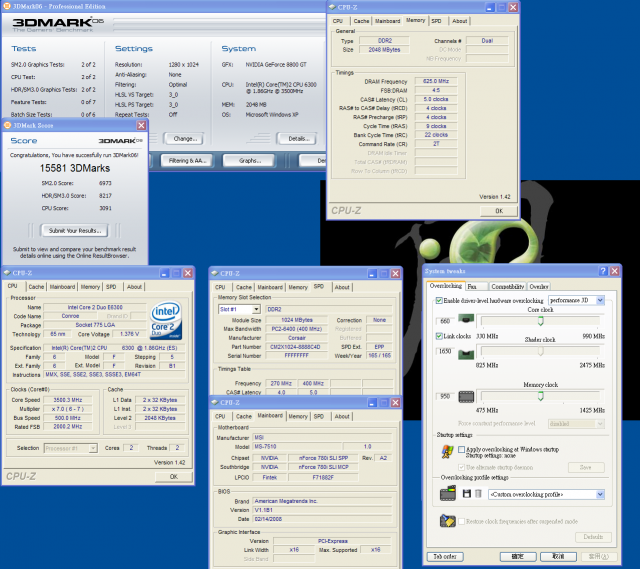Click the Intel Core 2 Duo logo

166,320
